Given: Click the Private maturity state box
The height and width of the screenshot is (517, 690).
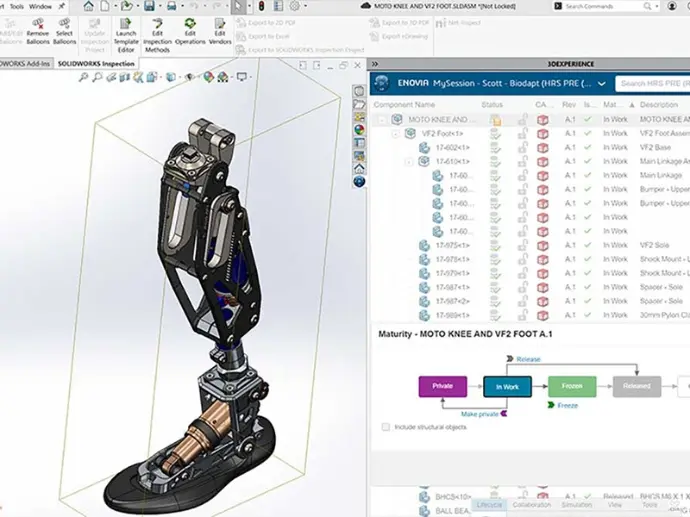Looking at the screenshot, I should click(x=442, y=386).
